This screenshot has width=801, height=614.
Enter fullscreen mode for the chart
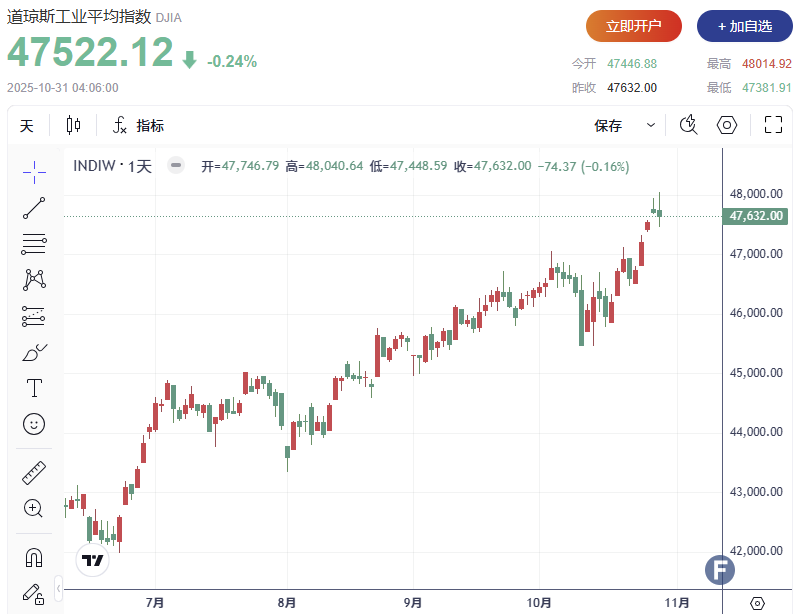(x=773, y=125)
